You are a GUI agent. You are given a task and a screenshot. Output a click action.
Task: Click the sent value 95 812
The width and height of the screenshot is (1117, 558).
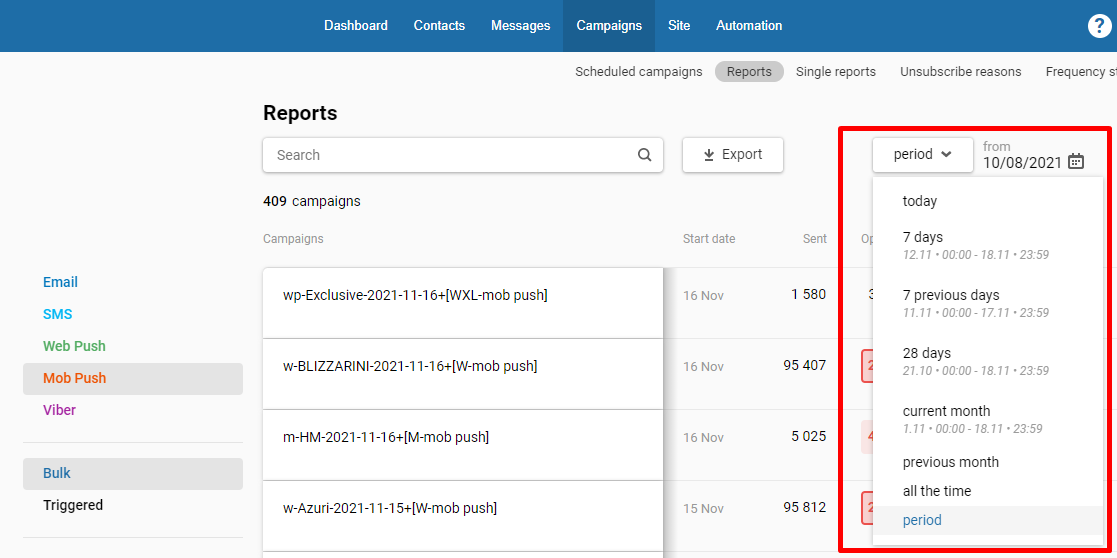pyautogui.click(x=804, y=507)
